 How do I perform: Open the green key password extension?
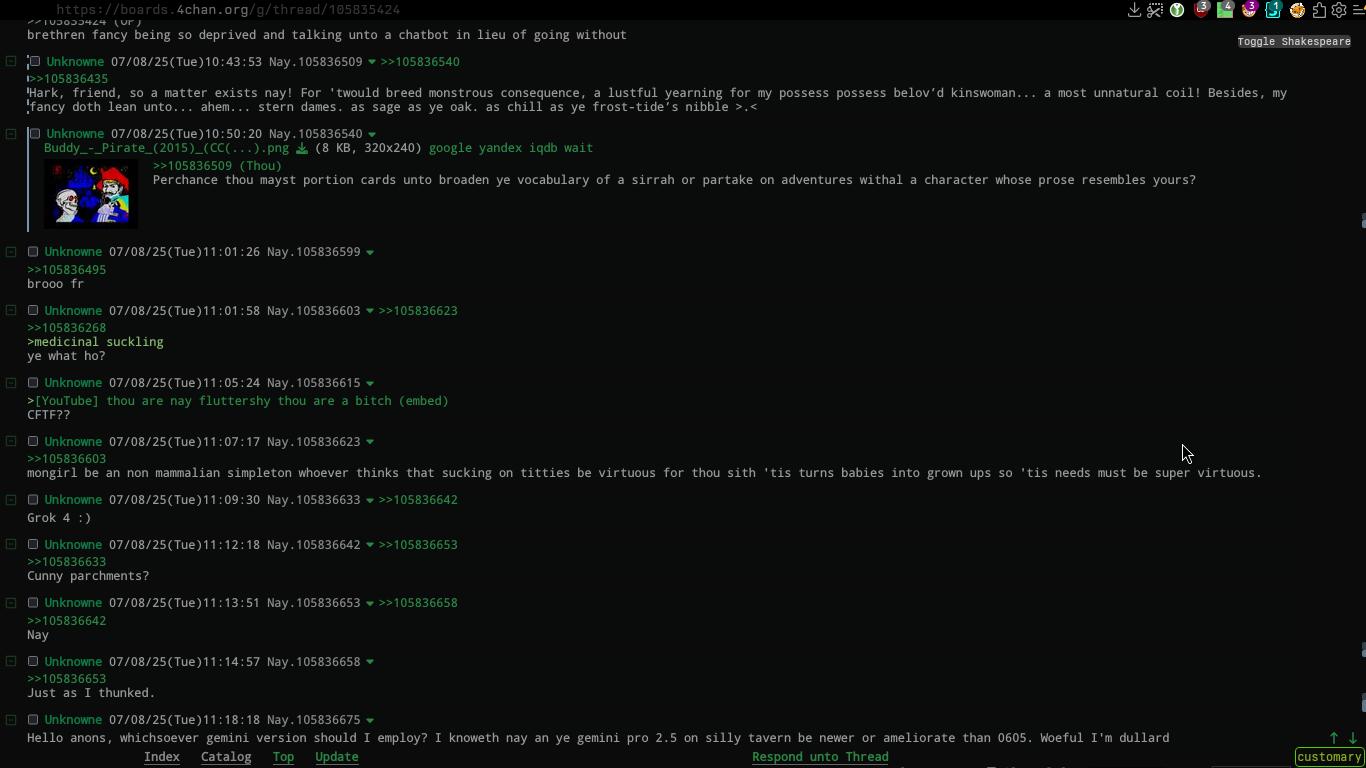pyautogui.click(x=1177, y=10)
